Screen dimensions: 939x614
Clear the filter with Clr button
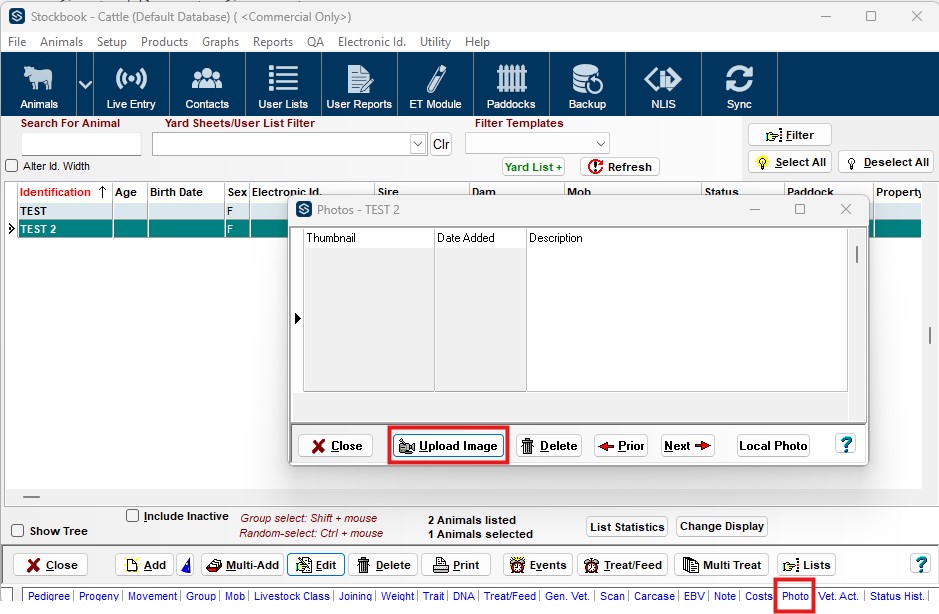coord(441,144)
